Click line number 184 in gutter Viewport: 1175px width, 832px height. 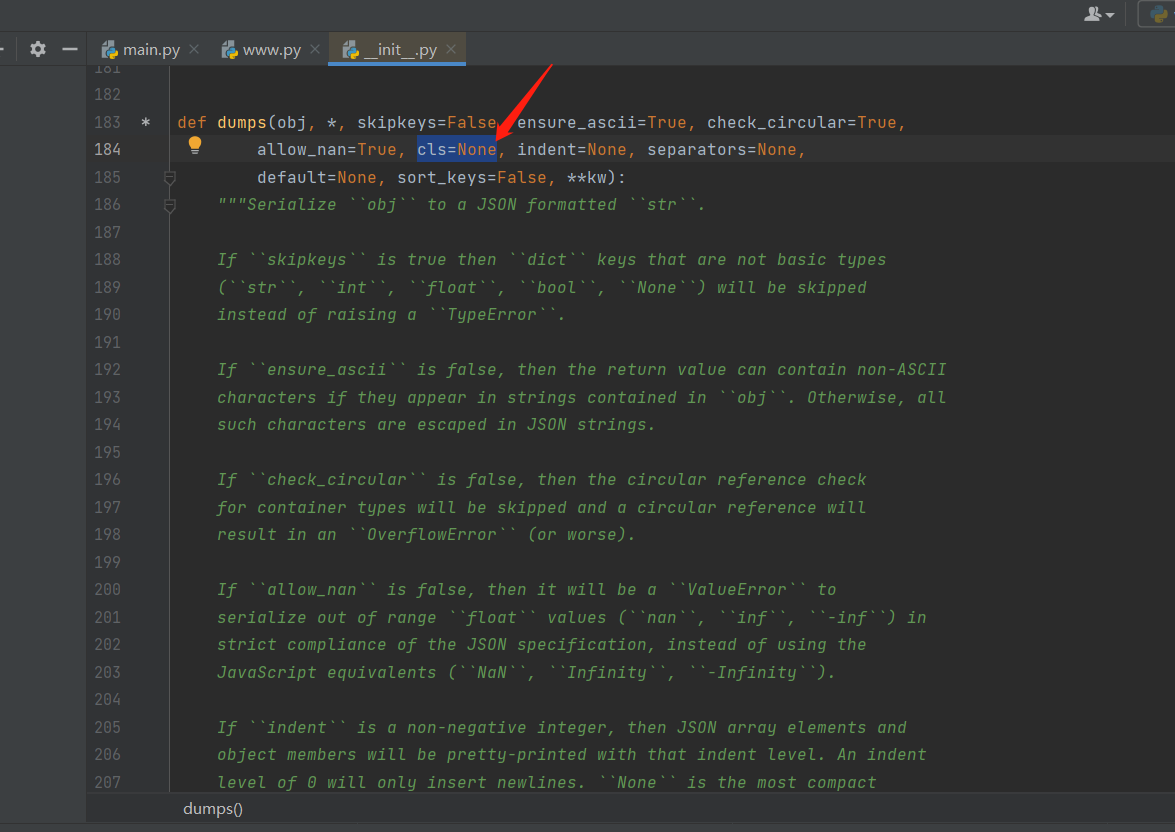[x=107, y=149]
